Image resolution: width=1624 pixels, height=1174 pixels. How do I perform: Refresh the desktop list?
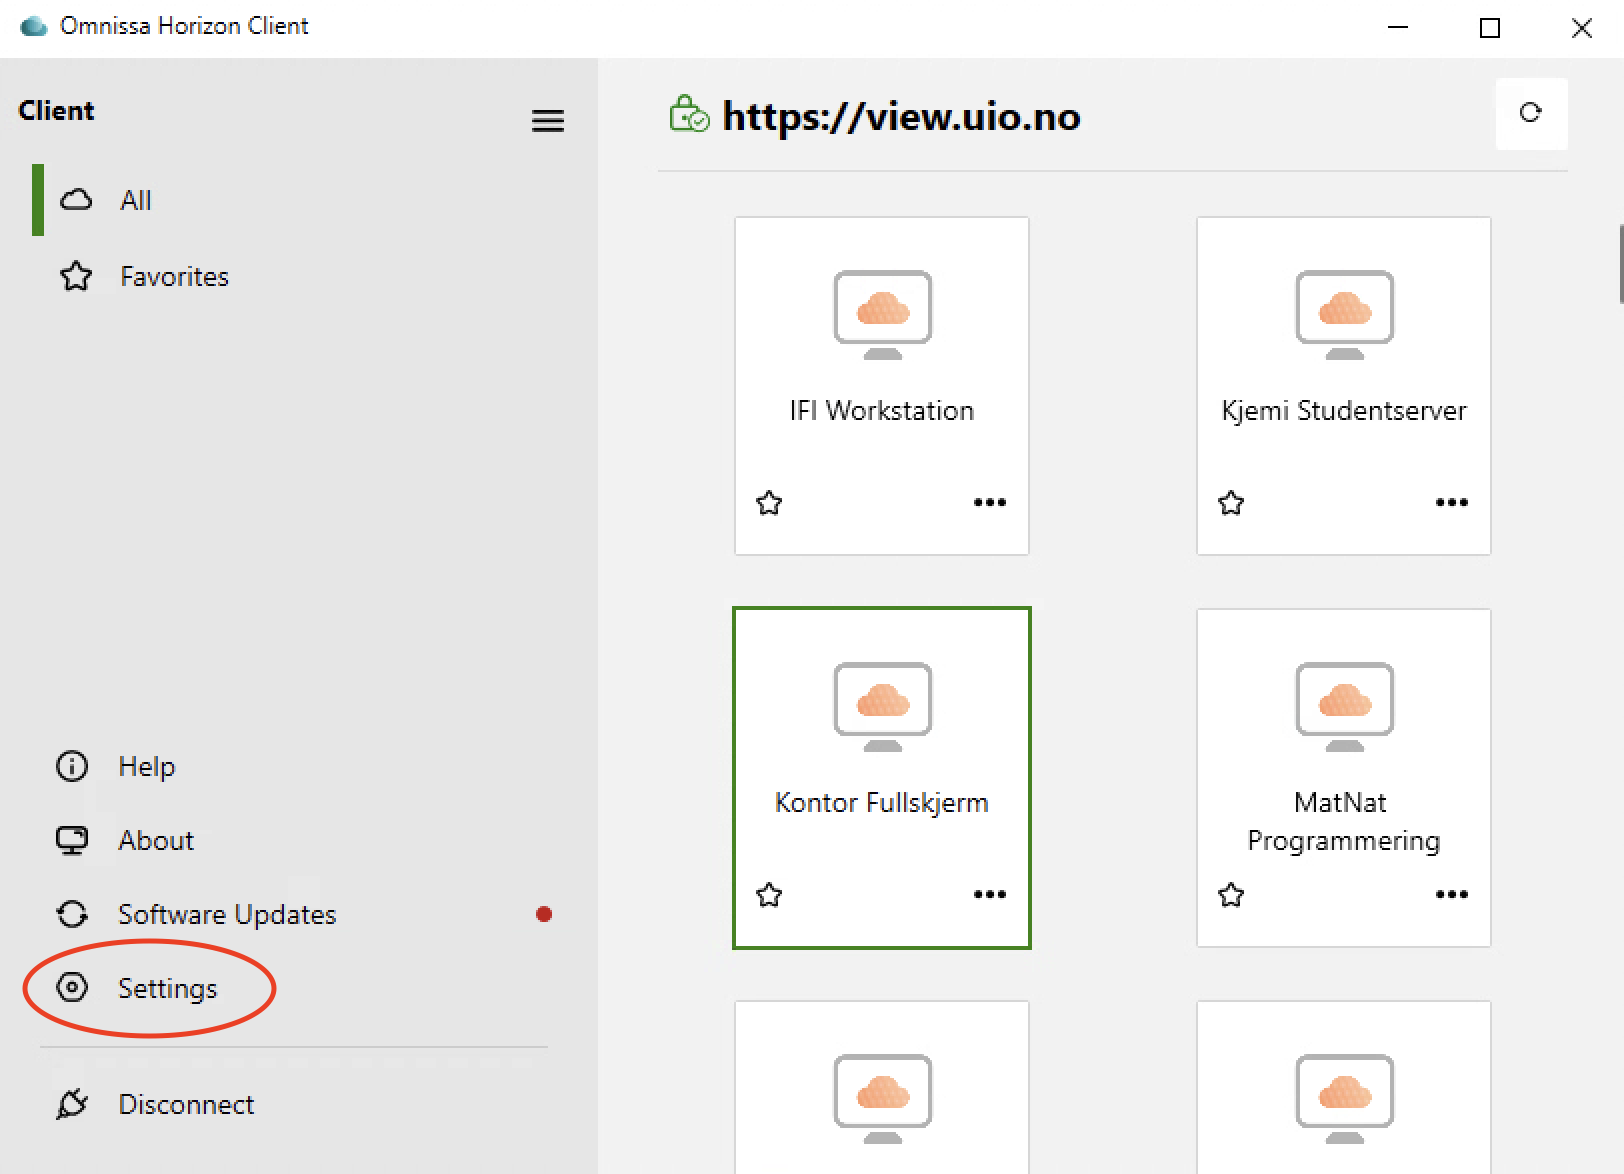(1531, 113)
